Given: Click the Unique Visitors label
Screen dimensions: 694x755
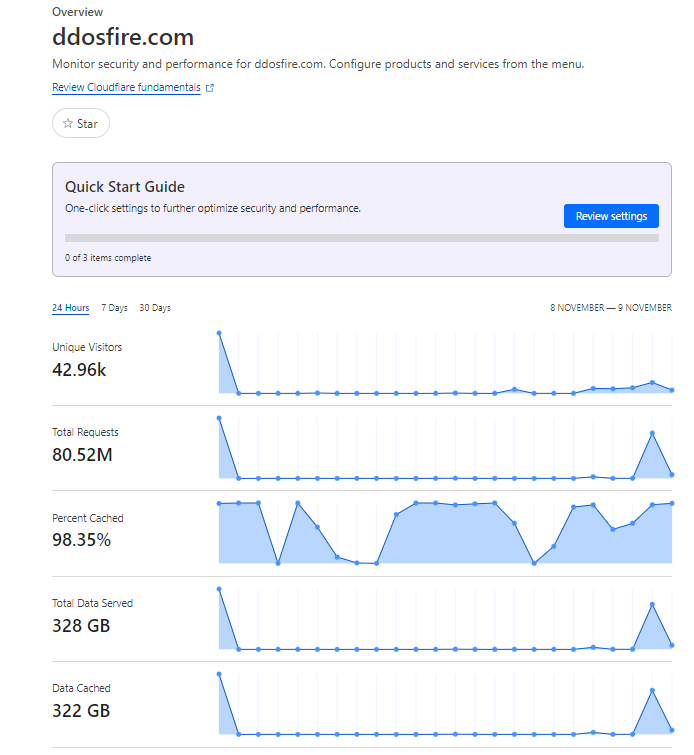Looking at the screenshot, I should [87, 347].
